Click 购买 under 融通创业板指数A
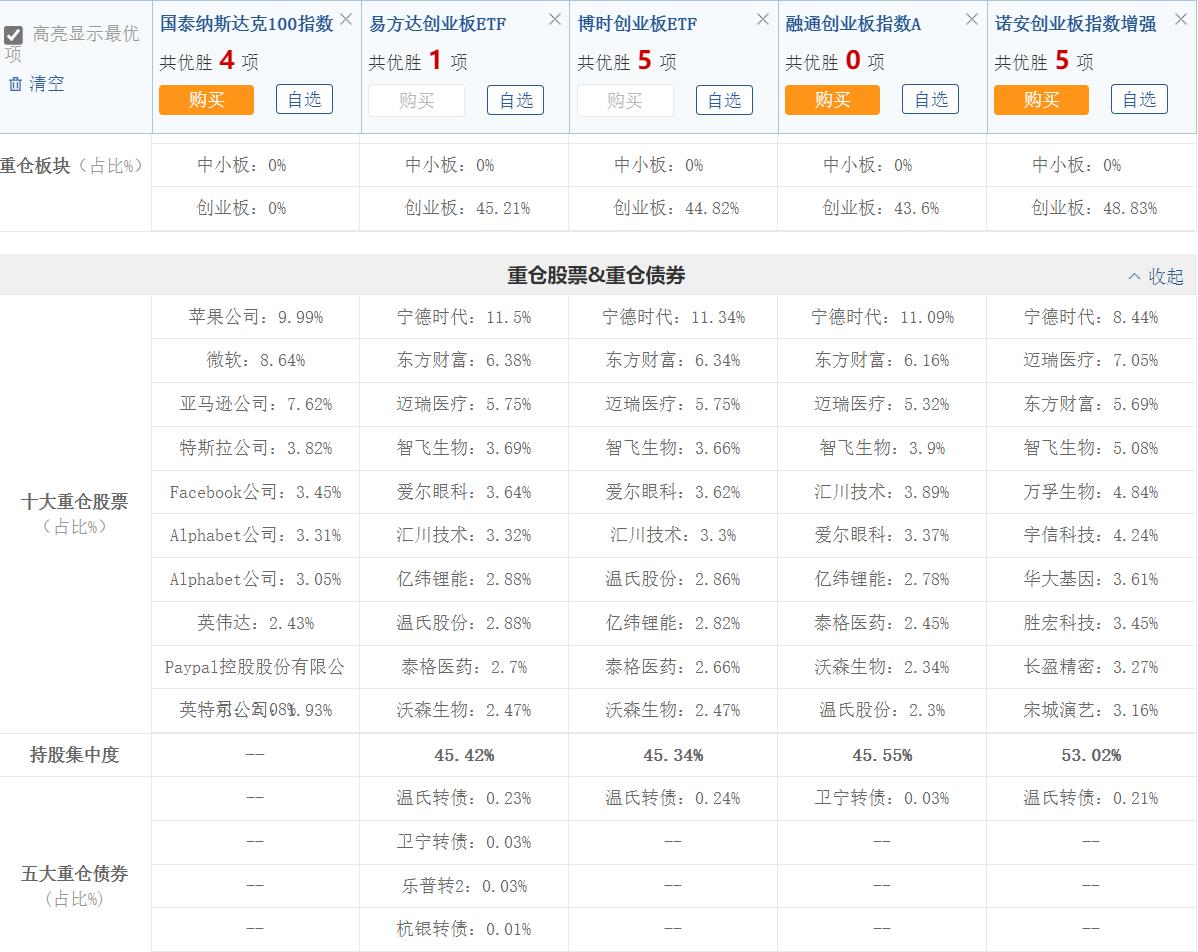The image size is (1198, 952). (x=832, y=100)
